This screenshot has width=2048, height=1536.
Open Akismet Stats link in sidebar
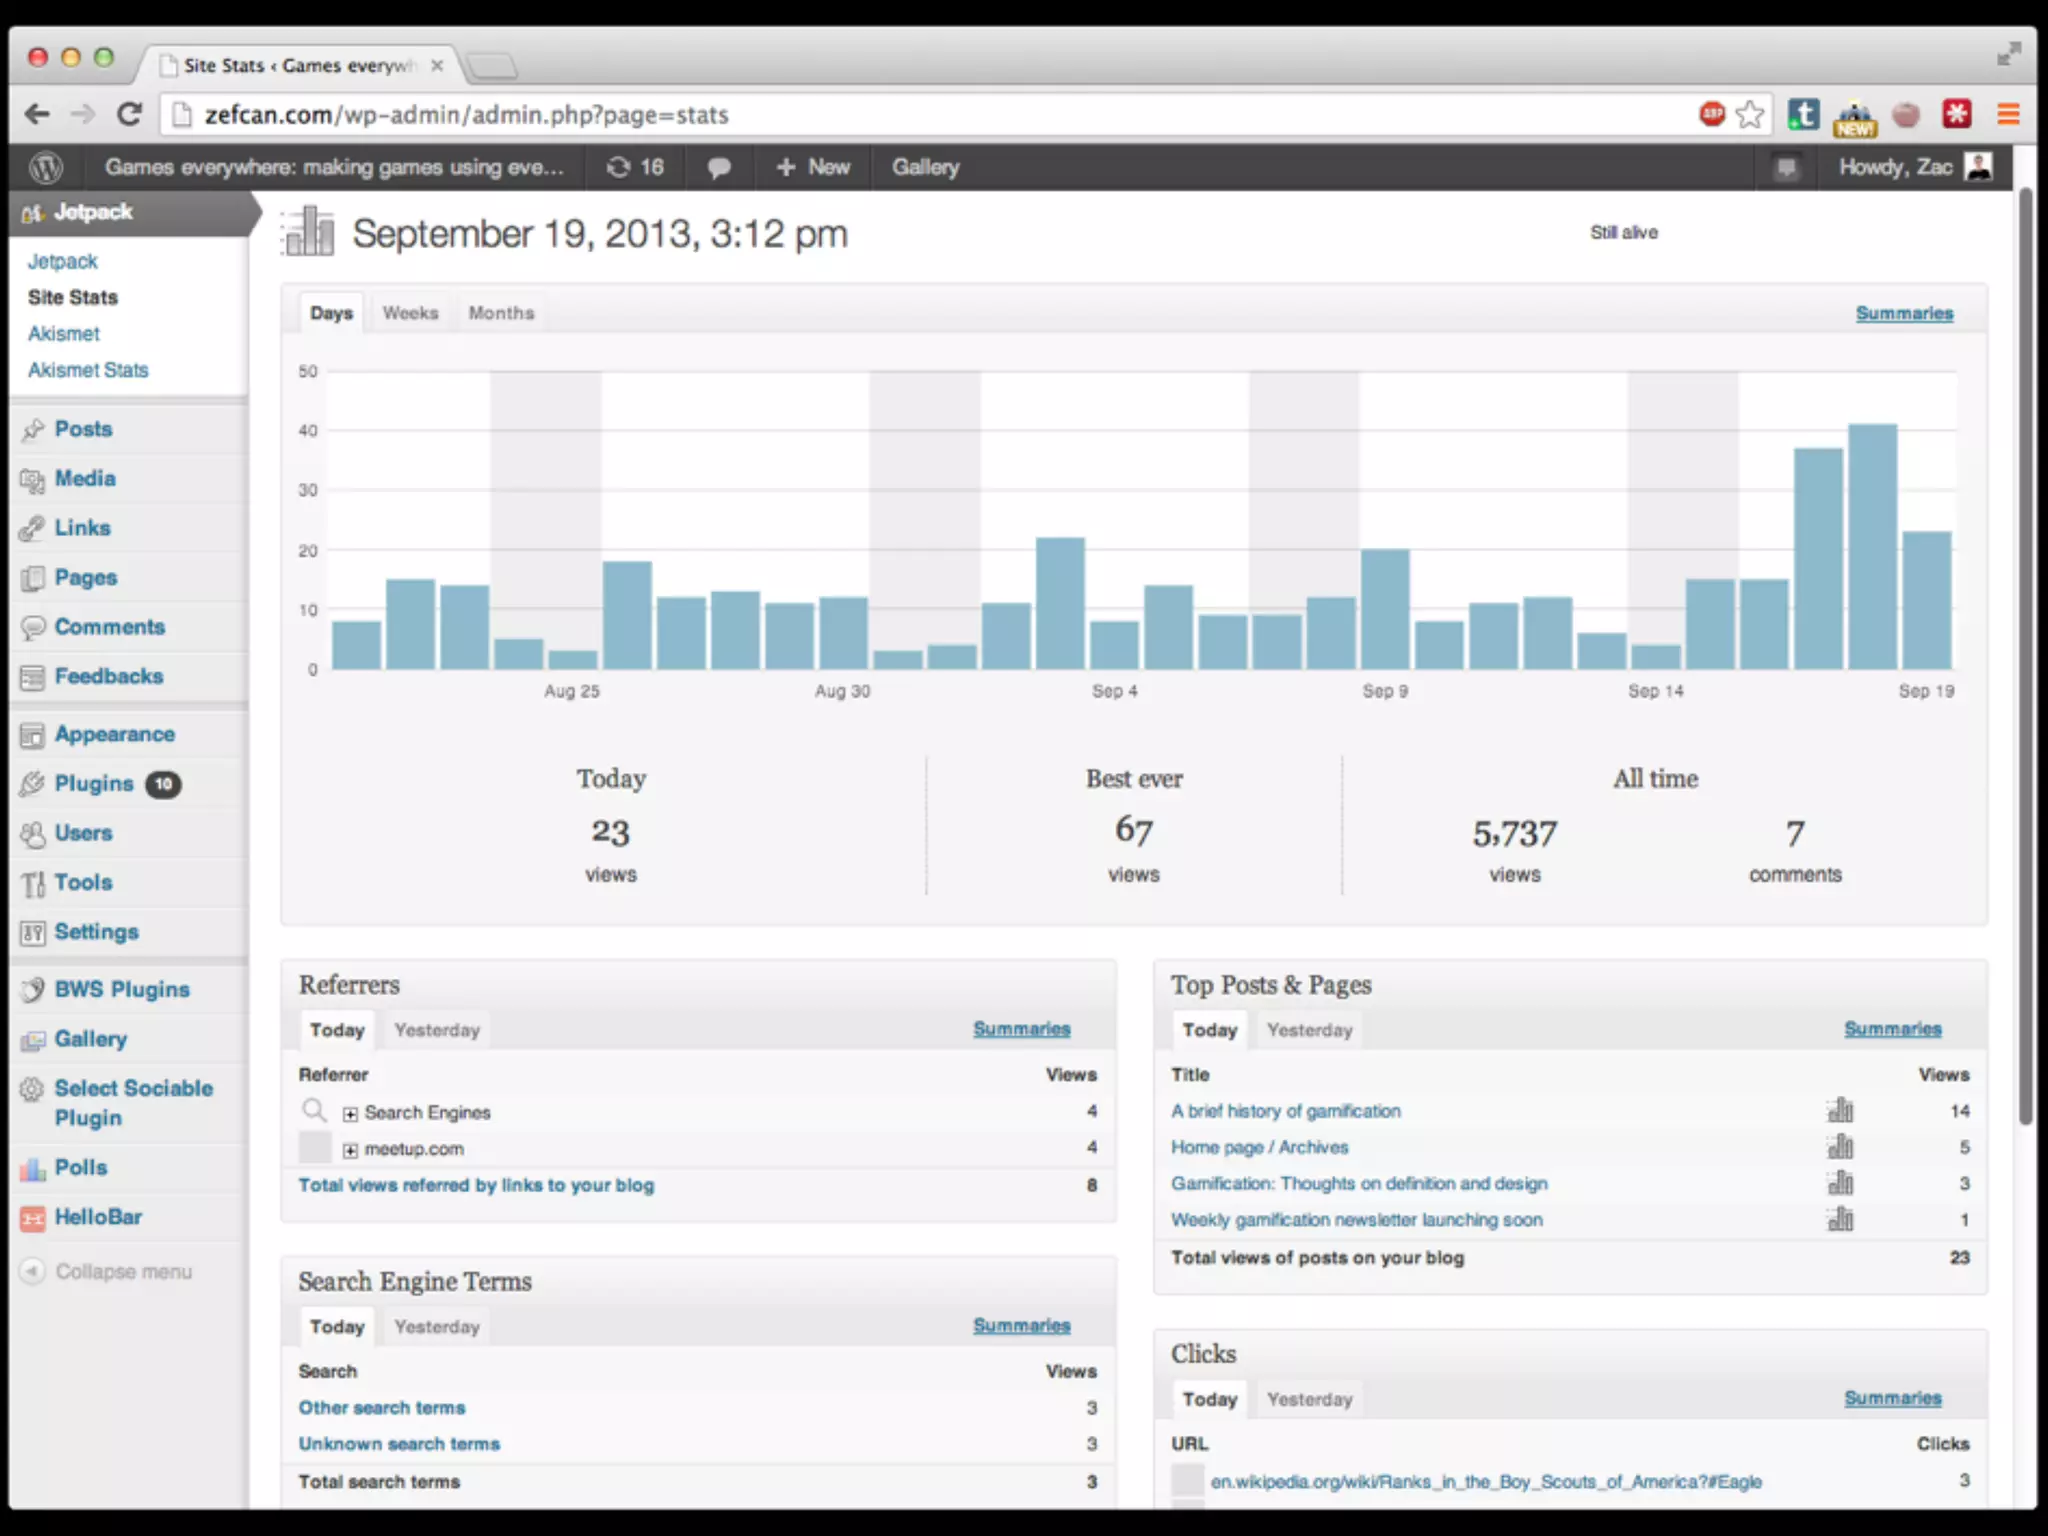click(88, 370)
